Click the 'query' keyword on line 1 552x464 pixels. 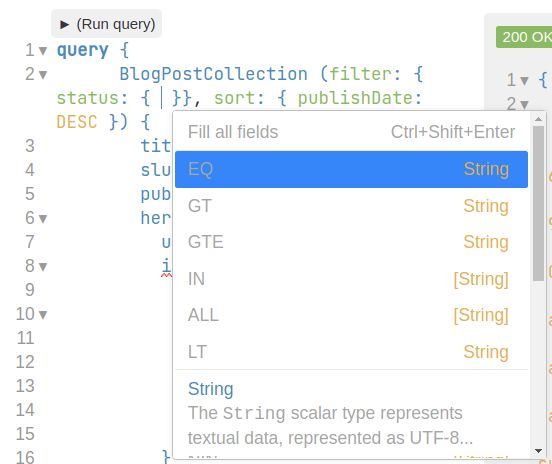82,50
